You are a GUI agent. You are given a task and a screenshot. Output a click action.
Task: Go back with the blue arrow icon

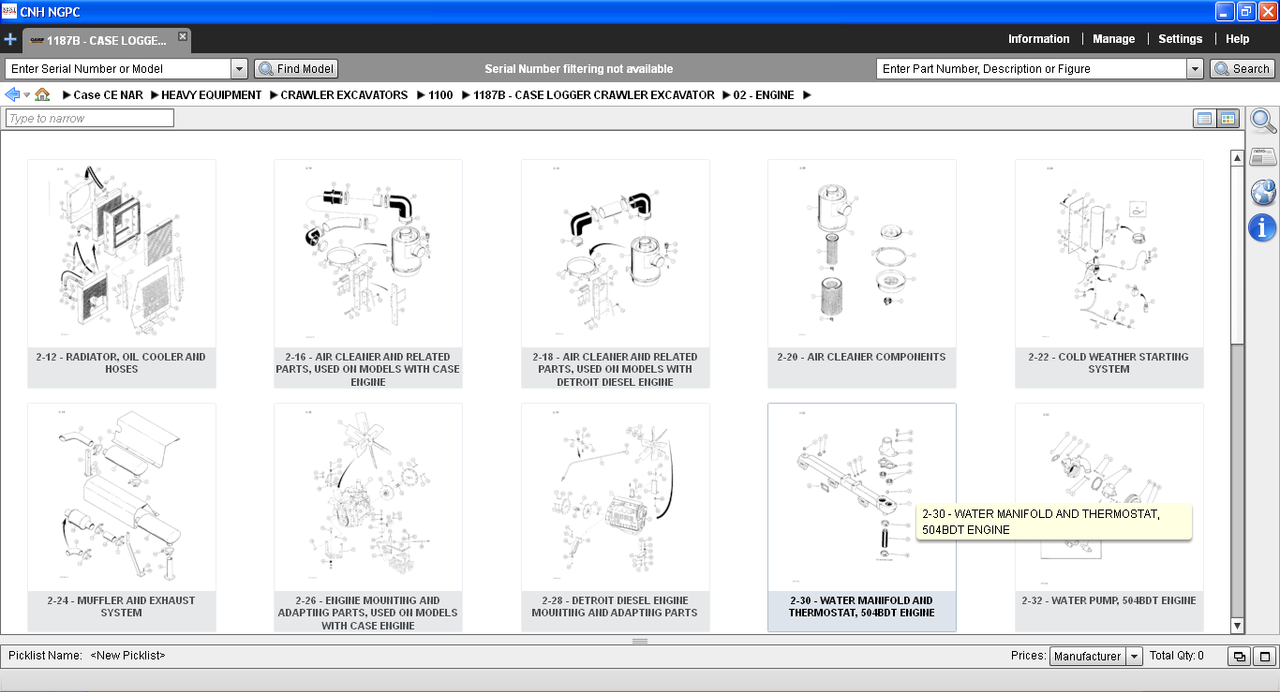[12, 95]
